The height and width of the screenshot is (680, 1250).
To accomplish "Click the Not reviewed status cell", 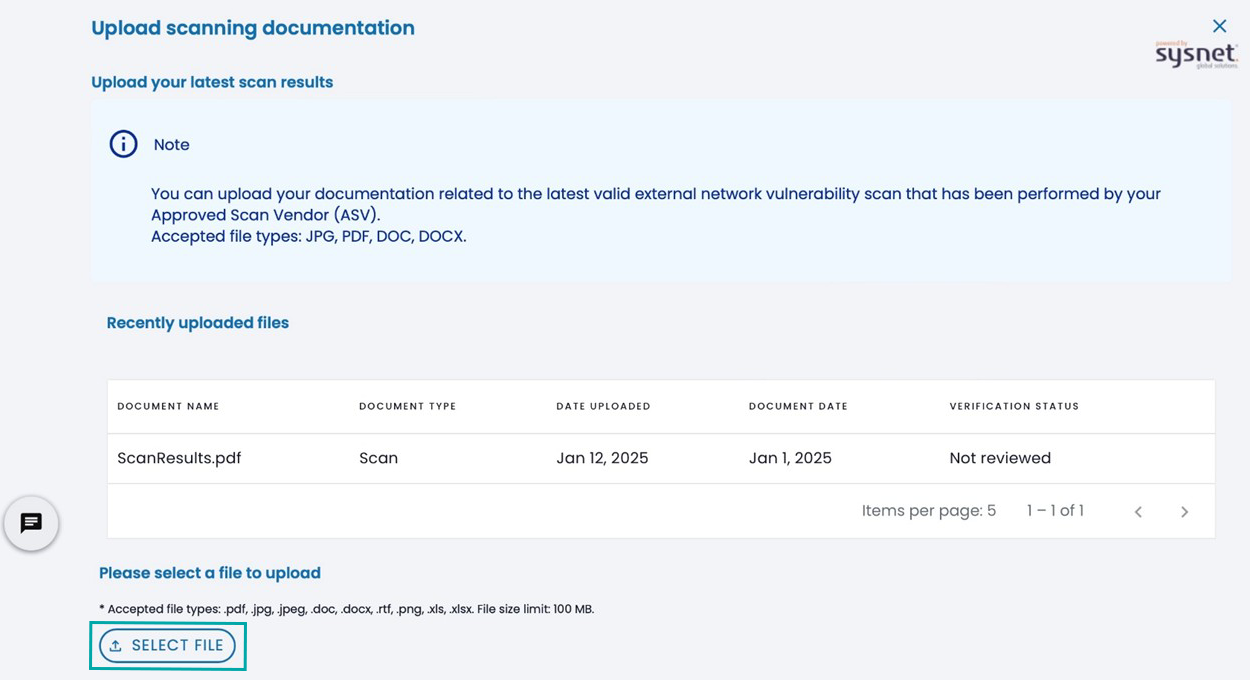I will tap(1000, 458).
